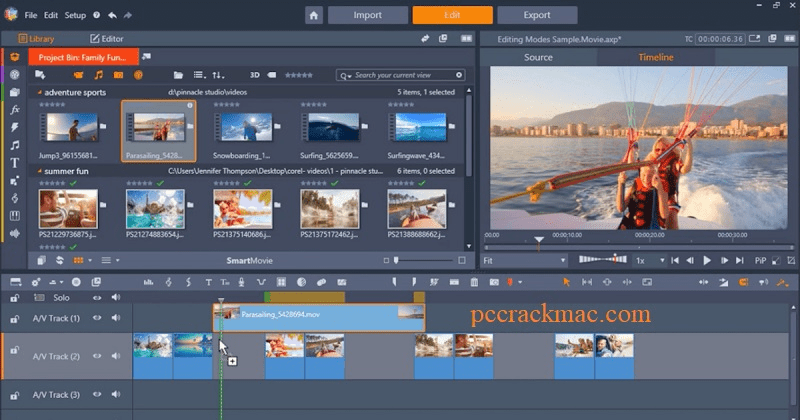
Task: Collapse the adventure sports folder group
Action: tap(40, 92)
